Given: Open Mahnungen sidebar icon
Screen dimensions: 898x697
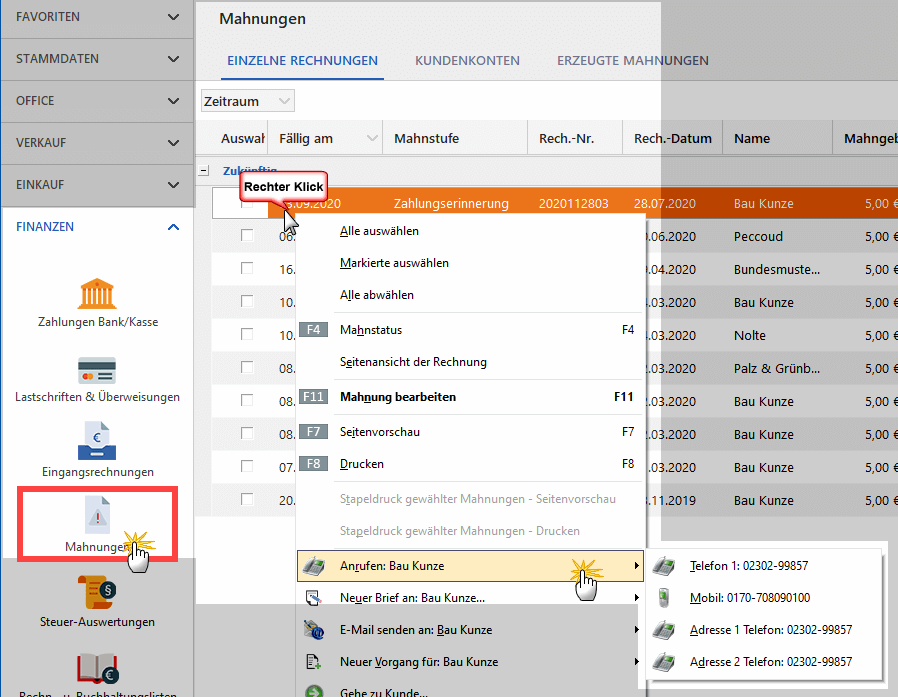Looking at the screenshot, I should coord(97,514).
